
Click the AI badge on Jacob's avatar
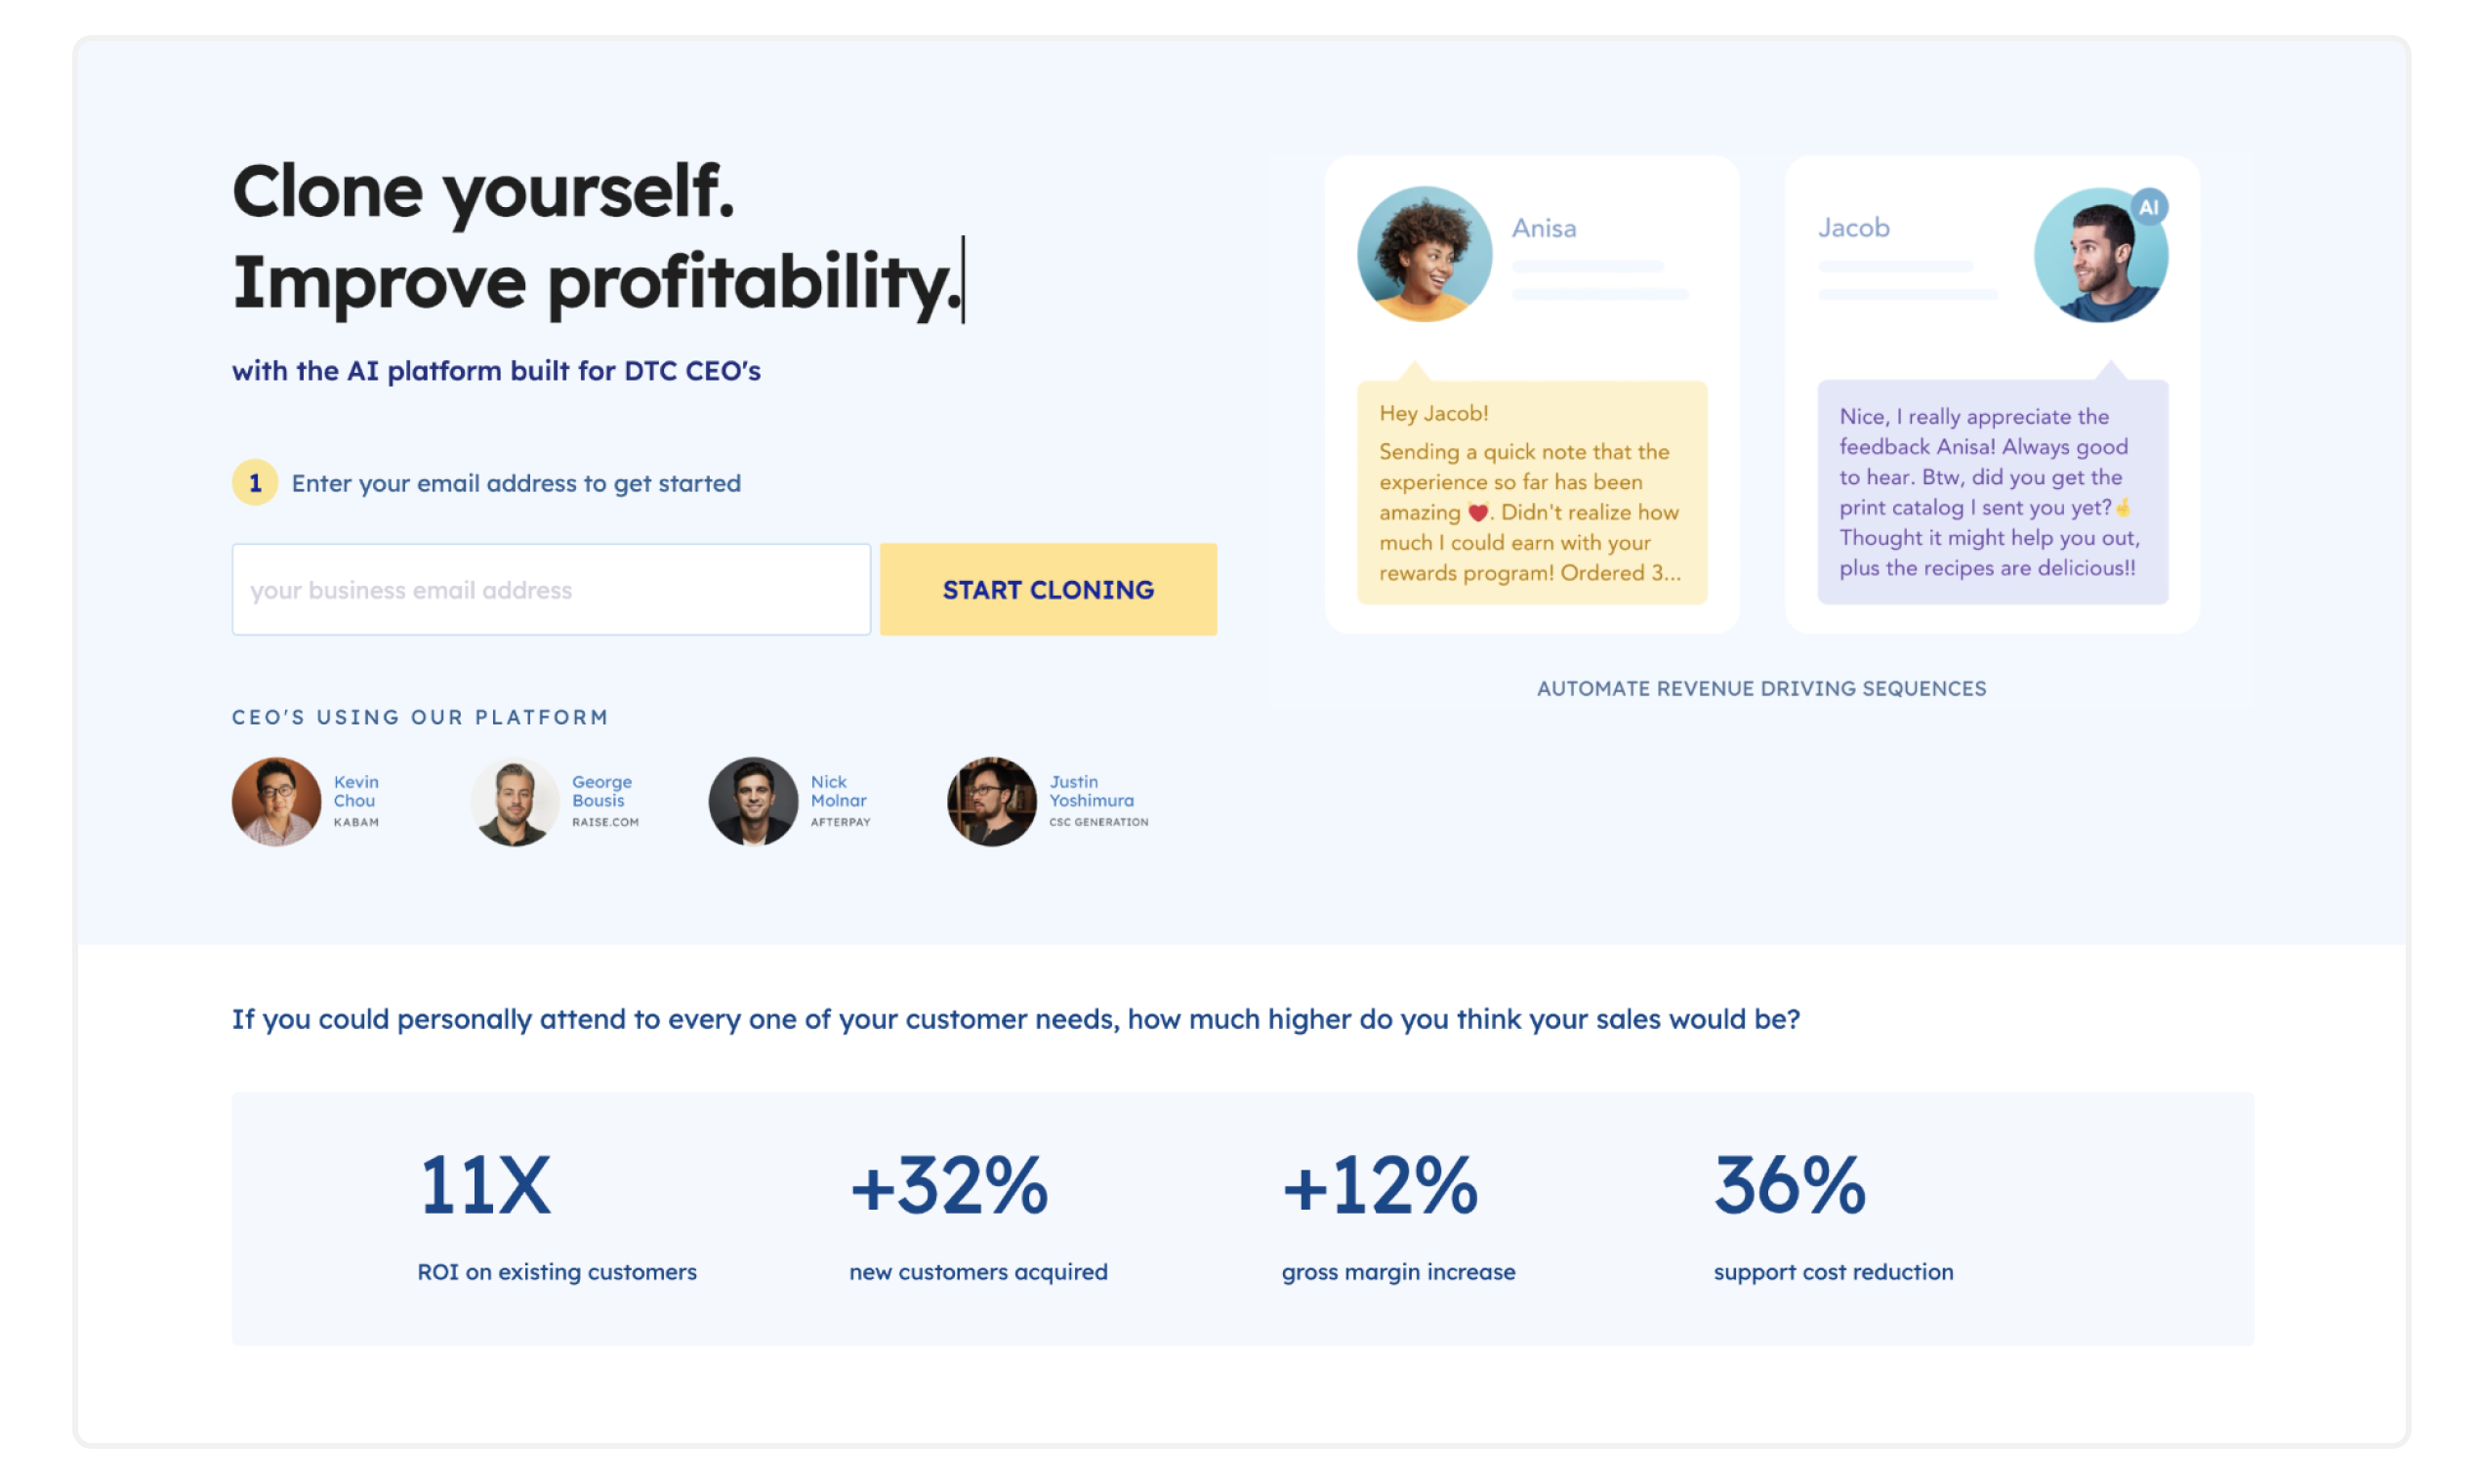(2149, 207)
